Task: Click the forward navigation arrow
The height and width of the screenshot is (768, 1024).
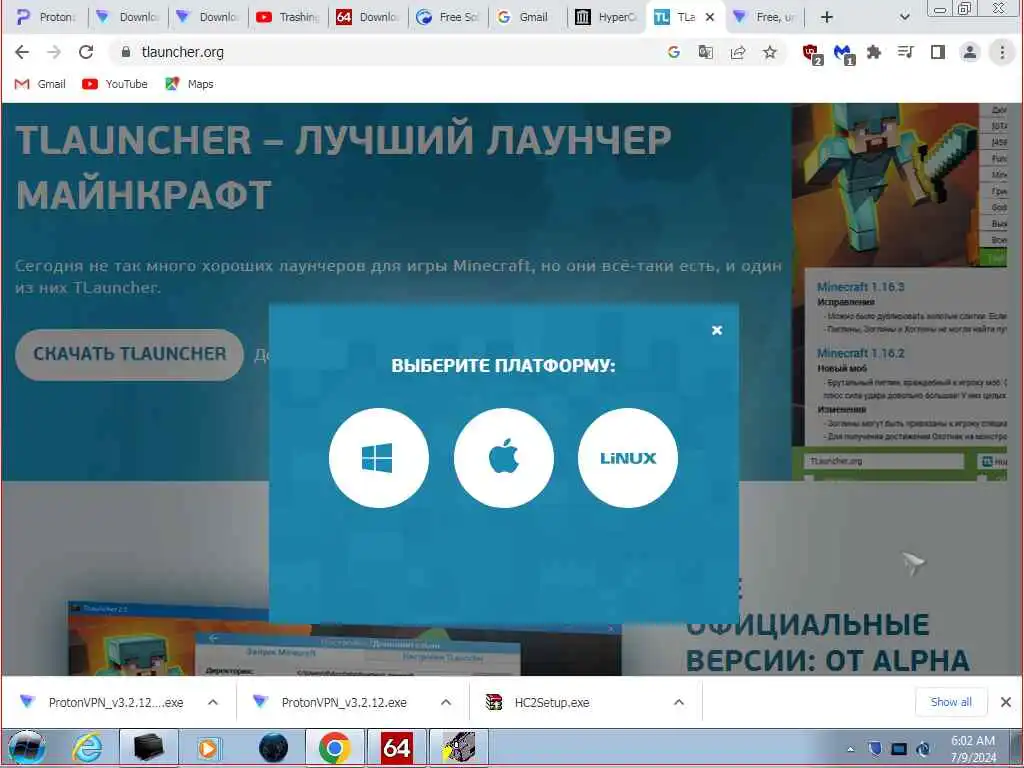Action: click(x=54, y=52)
